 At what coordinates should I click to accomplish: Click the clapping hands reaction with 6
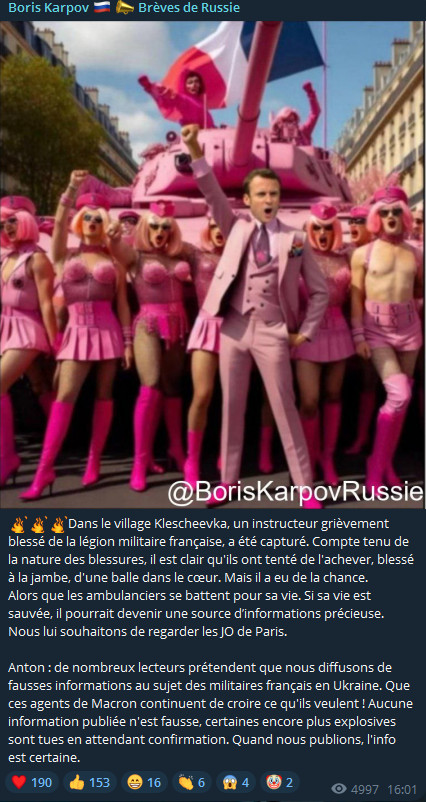(192, 783)
